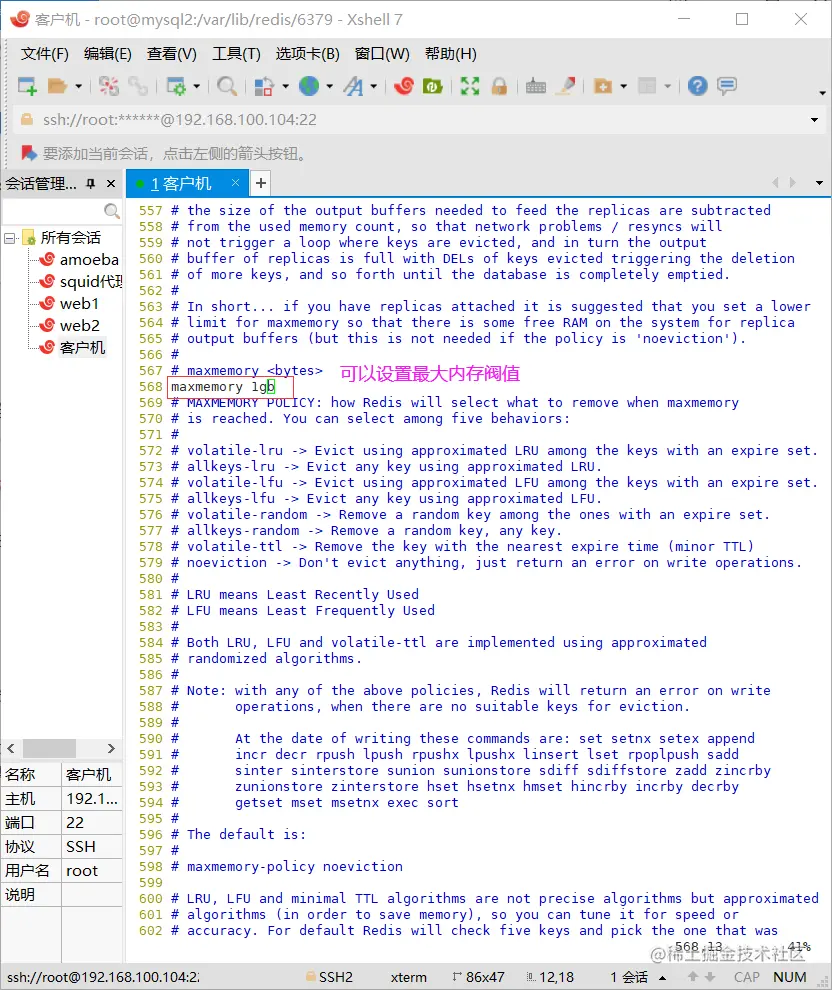Click the chat bubble feedback icon
This screenshot has width=832, height=990.
click(727, 86)
